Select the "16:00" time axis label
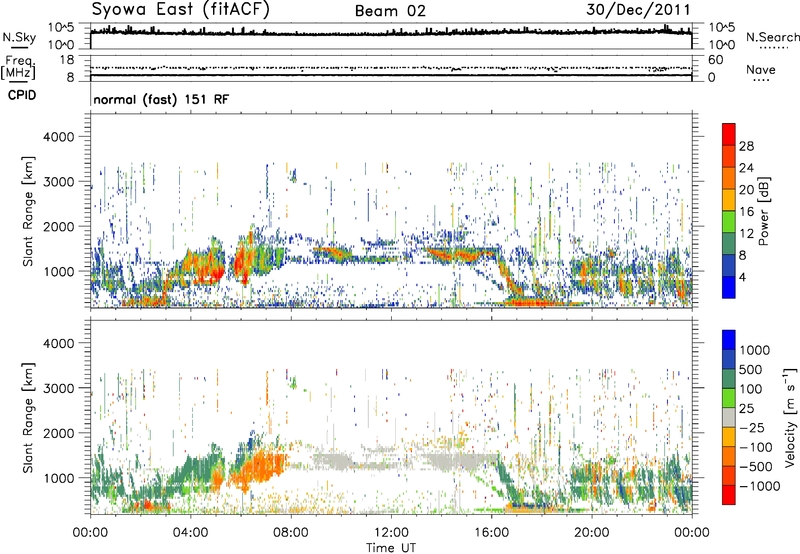800x554 pixels. click(491, 533)
